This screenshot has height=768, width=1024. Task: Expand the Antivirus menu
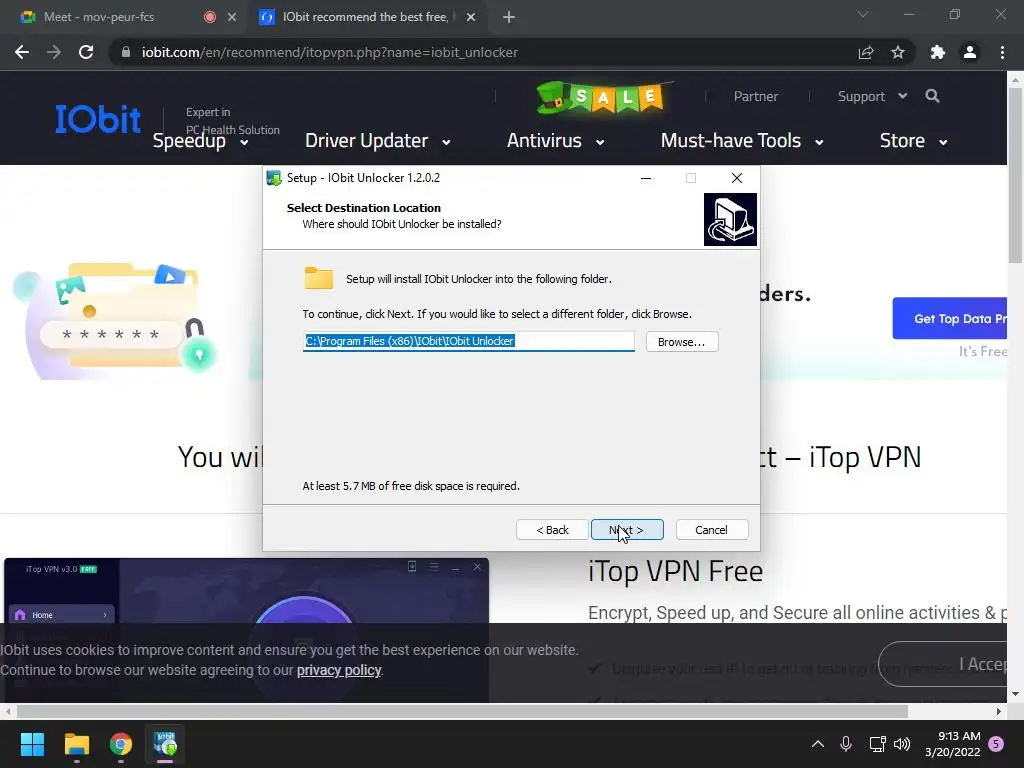555,141
